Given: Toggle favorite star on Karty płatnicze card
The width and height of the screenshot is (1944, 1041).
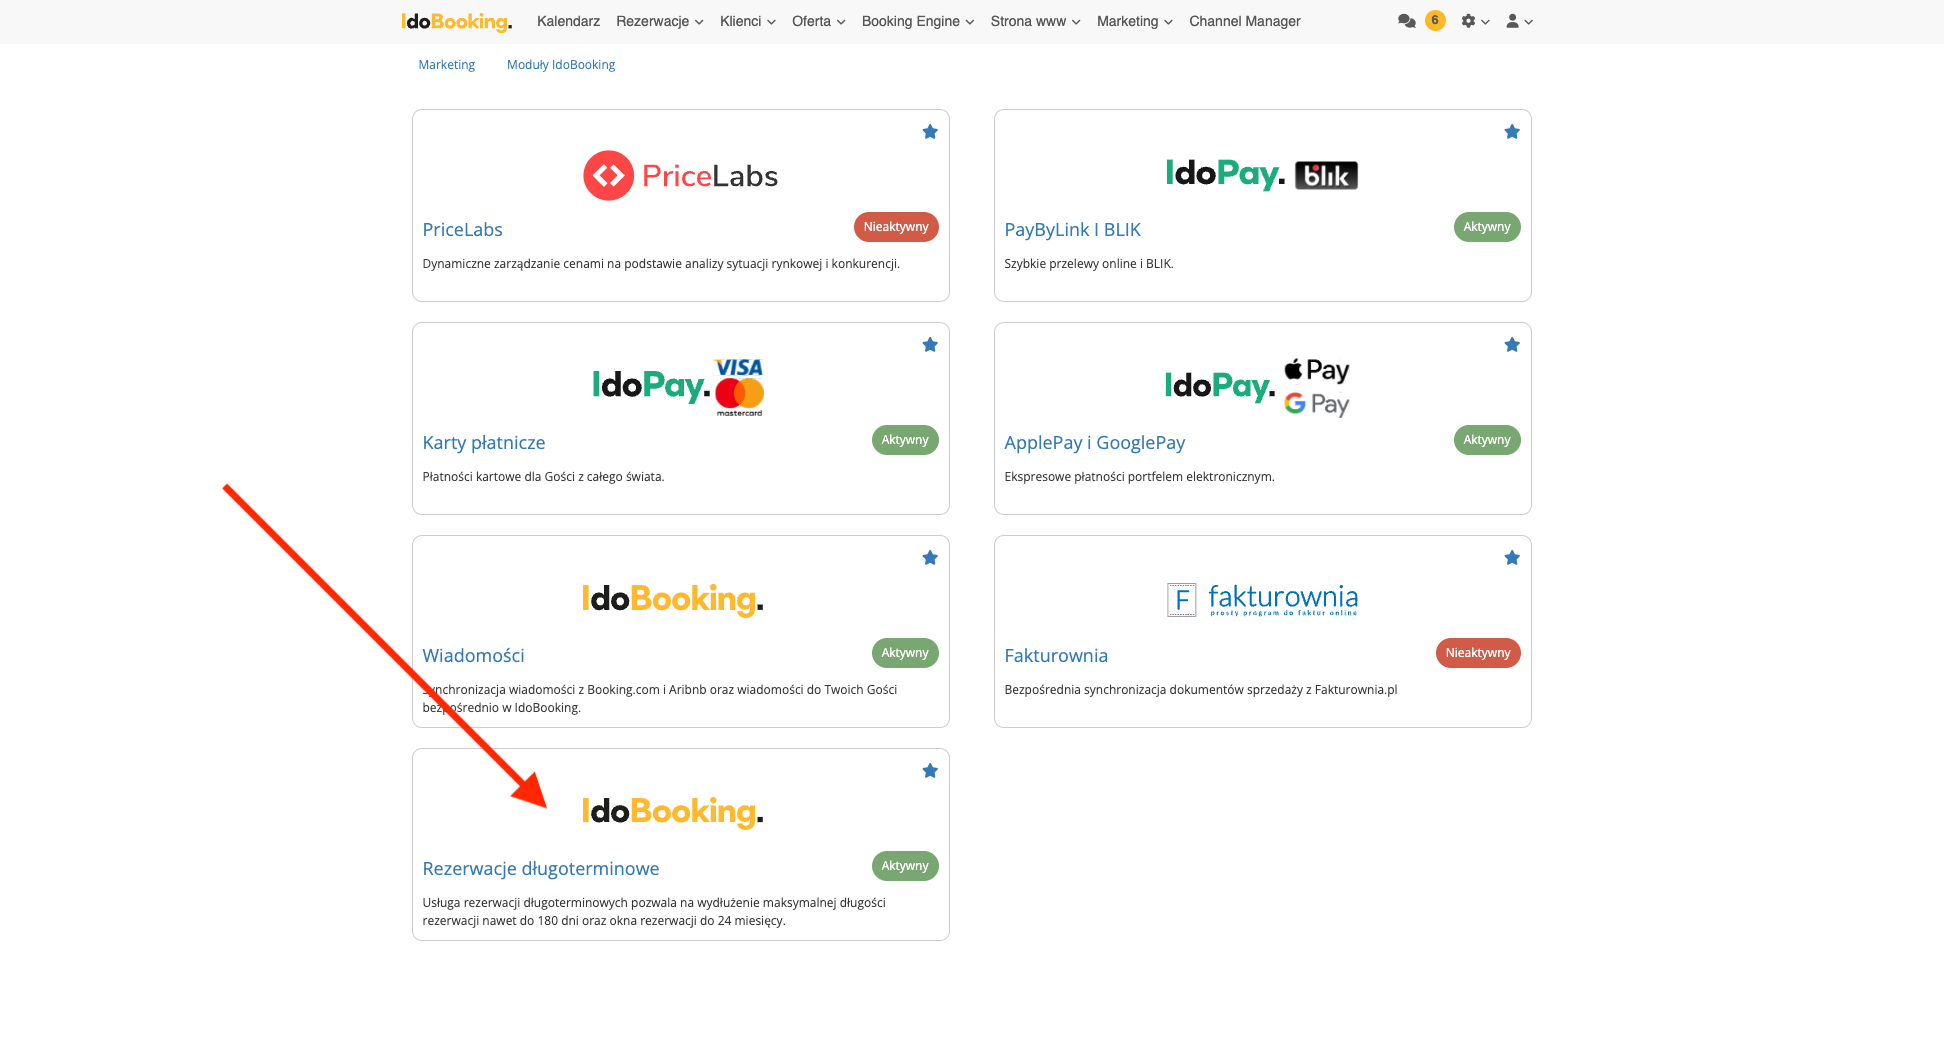Looking at the screenshot, I should coord(930,345).
